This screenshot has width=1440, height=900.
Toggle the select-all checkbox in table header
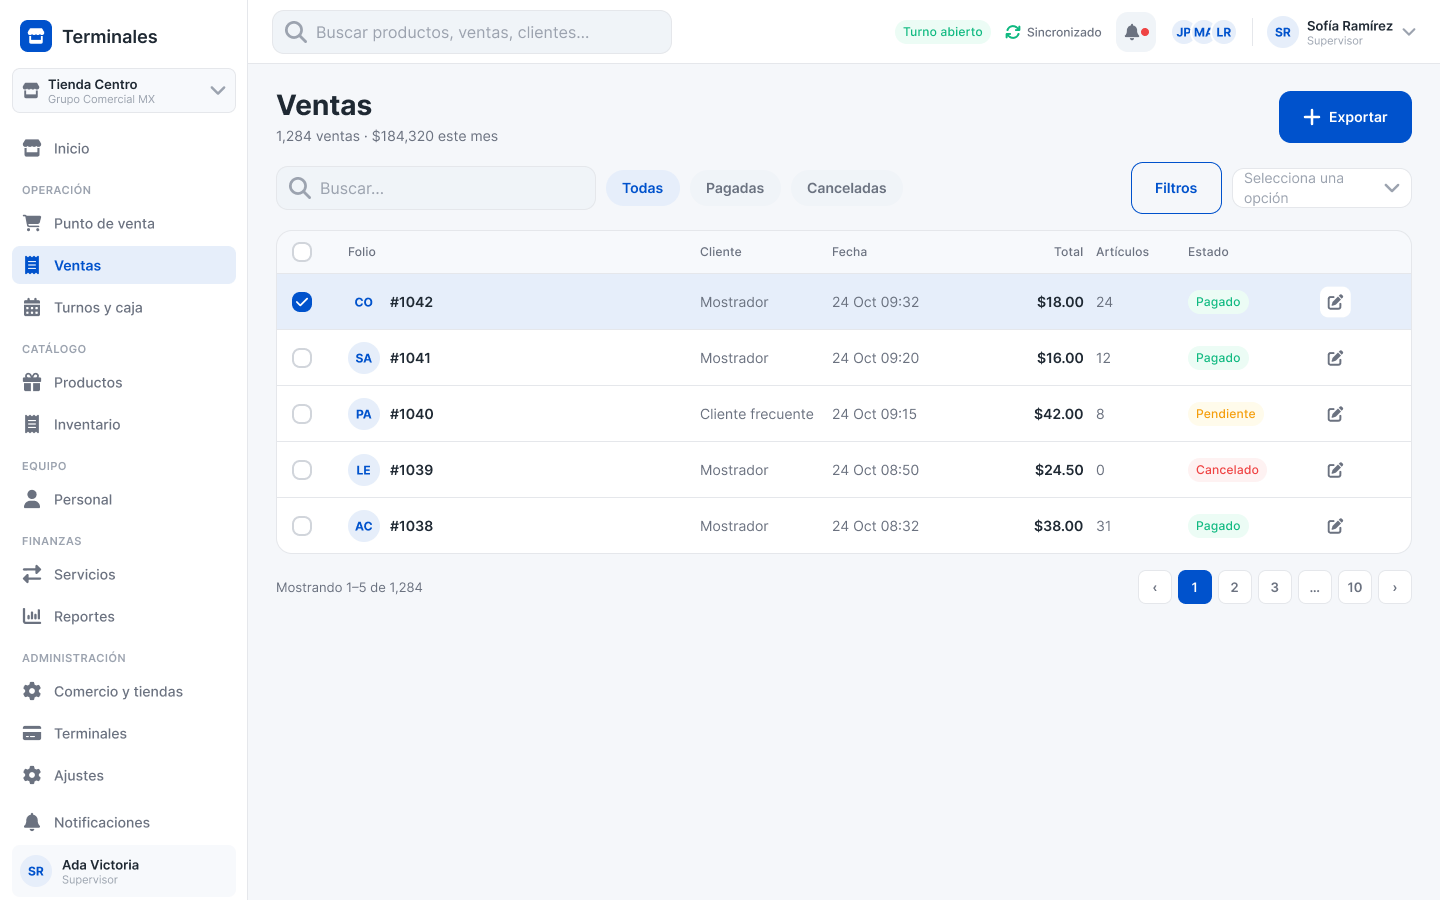pos(302,252)
